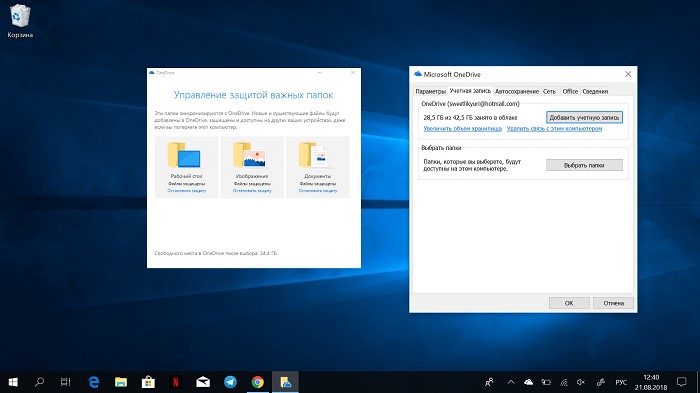This screenshot has height=393, width=700.
Task: Open Telegram from the taskbar
Action: point(230,382)
